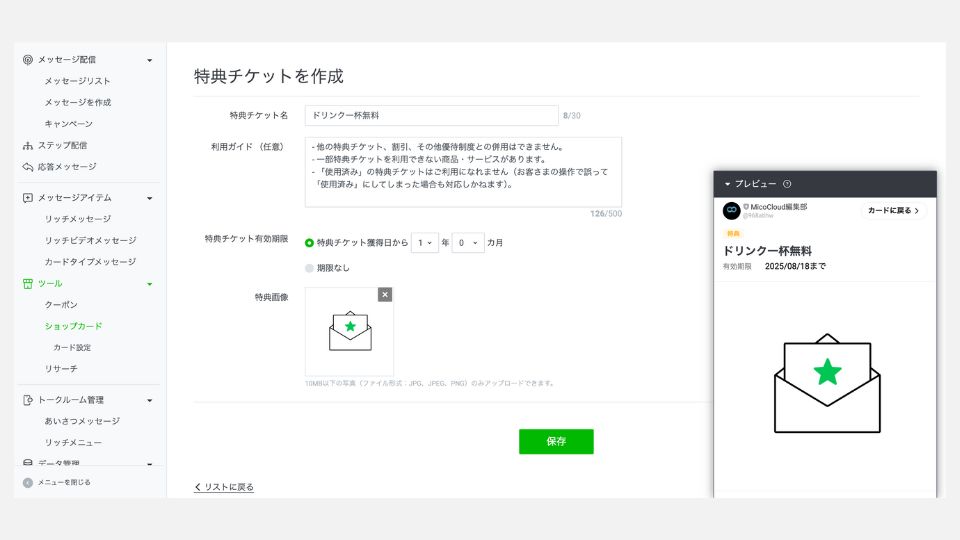
Task: Open the year count dropdown
Action: (x=426, y=243)
